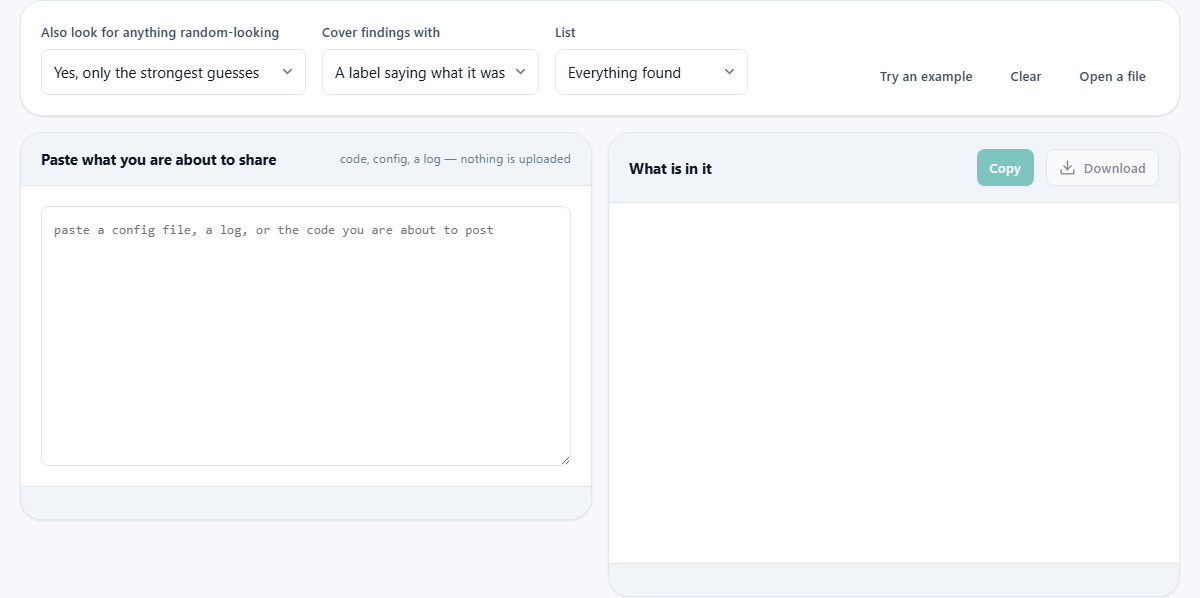
Task: Click 'nothing is uploaded' hint text
Action: (x=516, y=159)
